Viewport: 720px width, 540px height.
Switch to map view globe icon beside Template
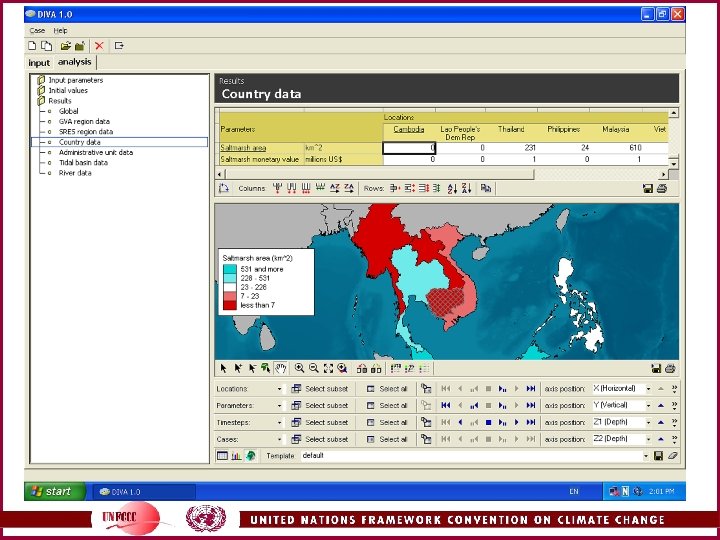[x=251, y=456]
